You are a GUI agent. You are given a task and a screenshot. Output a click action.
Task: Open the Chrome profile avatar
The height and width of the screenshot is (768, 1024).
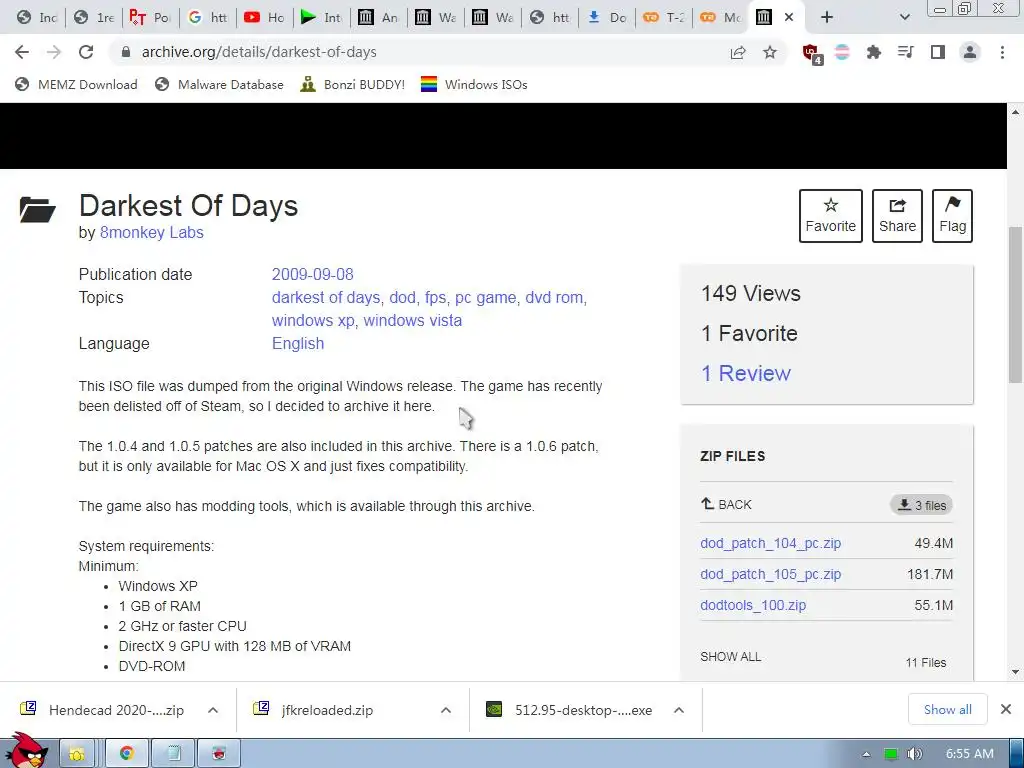970,52
